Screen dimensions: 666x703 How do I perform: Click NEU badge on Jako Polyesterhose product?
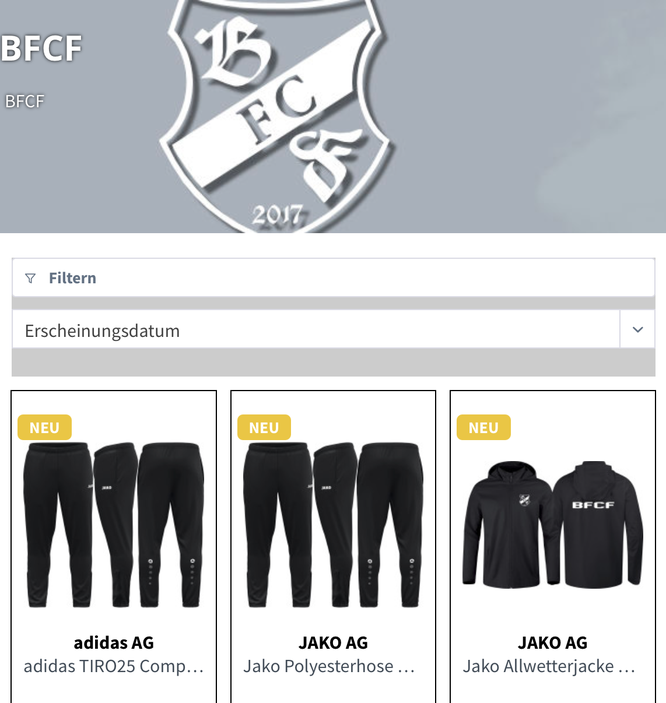coord(264,427)
